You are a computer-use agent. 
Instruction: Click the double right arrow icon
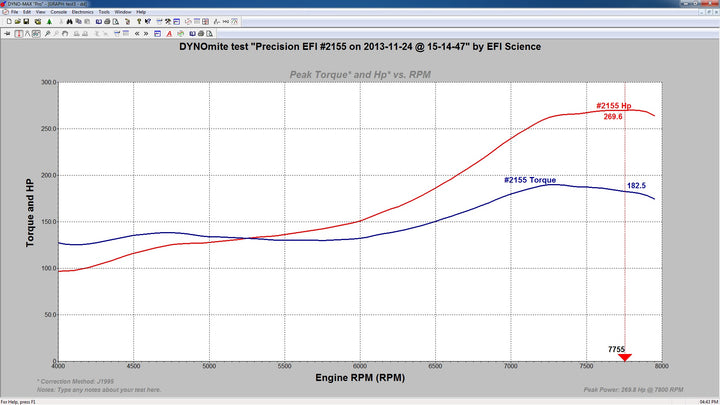click(146, 33)
